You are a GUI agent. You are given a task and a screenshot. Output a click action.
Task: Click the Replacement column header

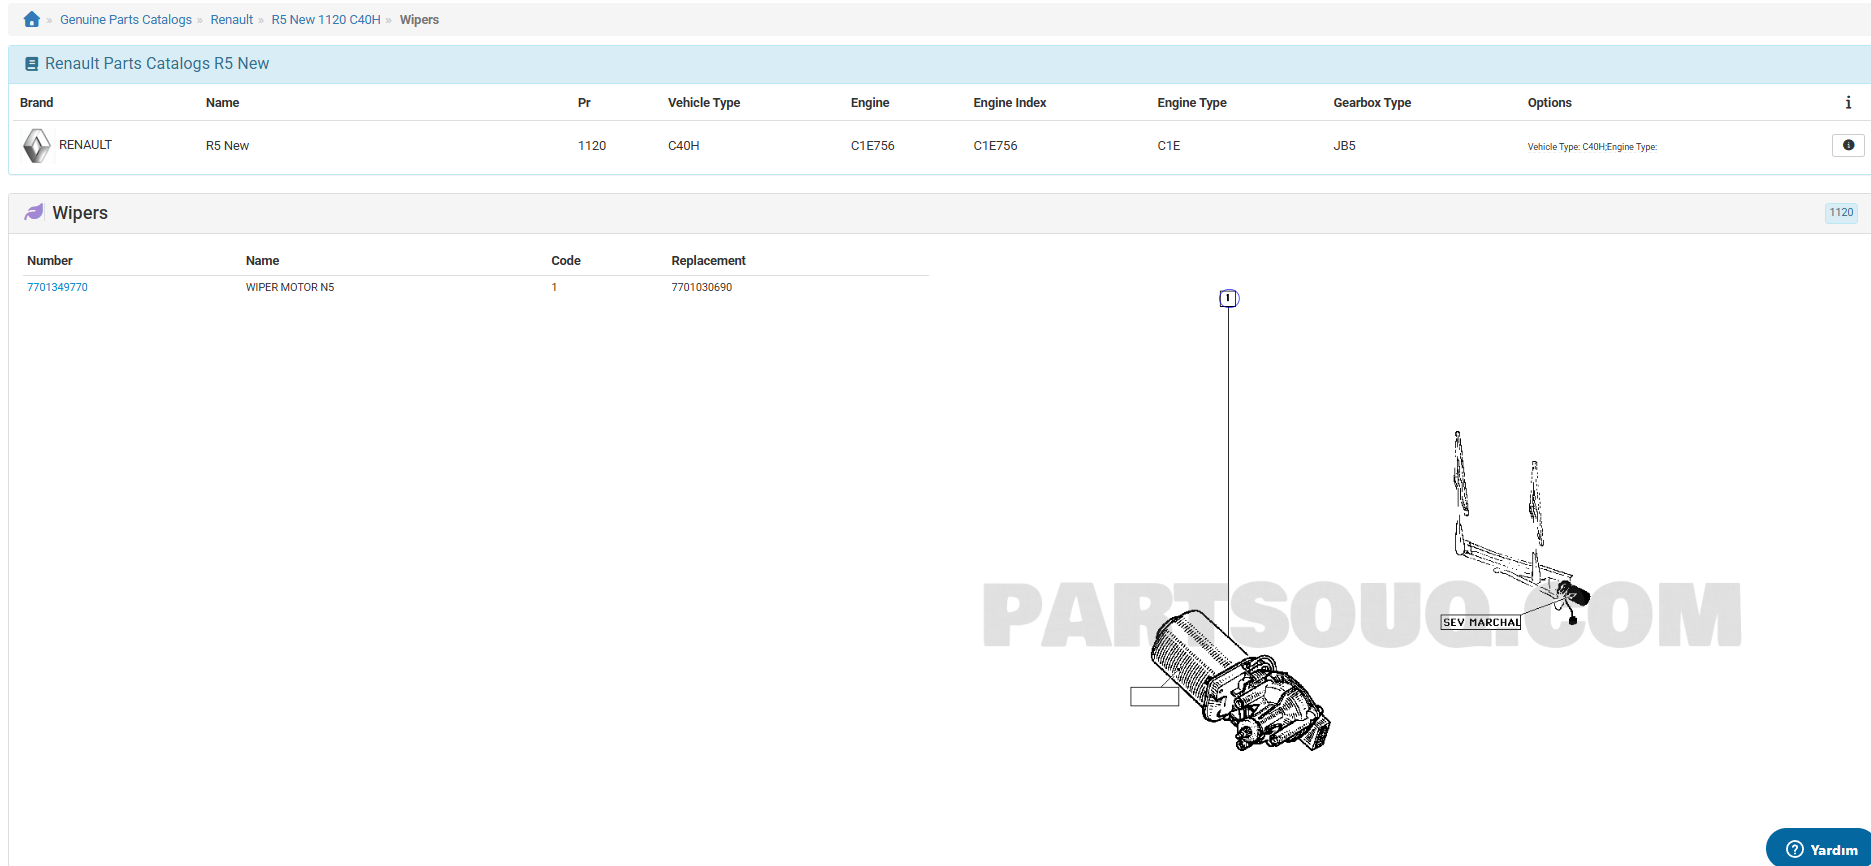point(708,261)
